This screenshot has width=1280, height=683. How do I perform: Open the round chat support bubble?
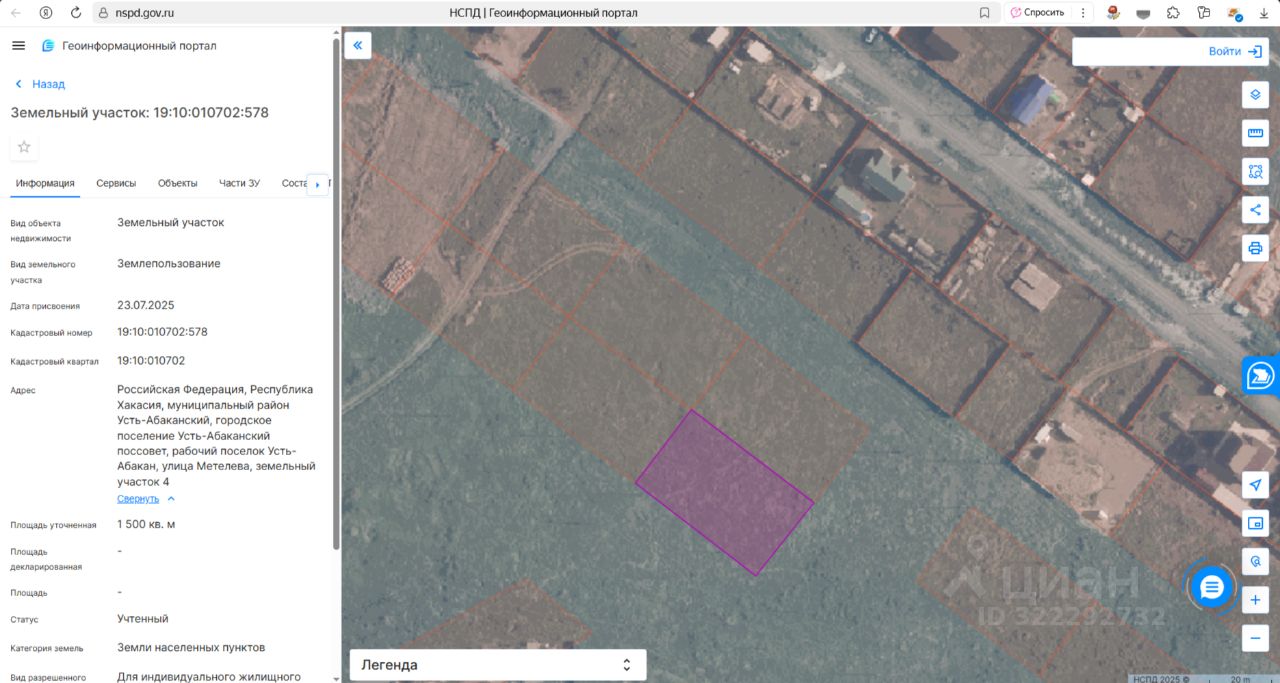(x=1211, y=587)
